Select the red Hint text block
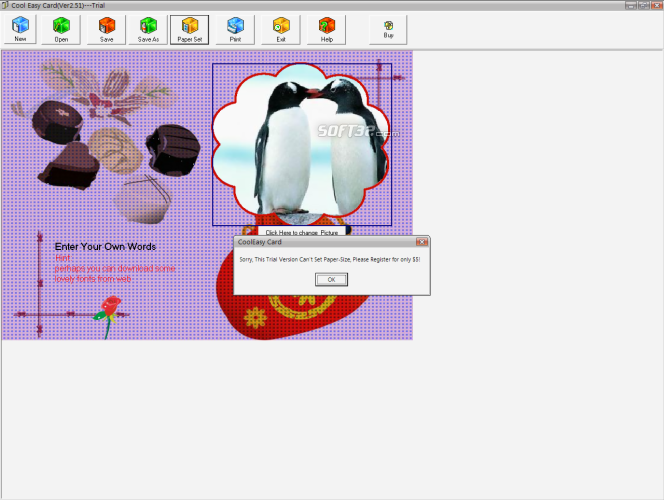Viewport: 664px width, 500px height. point(115,268)
